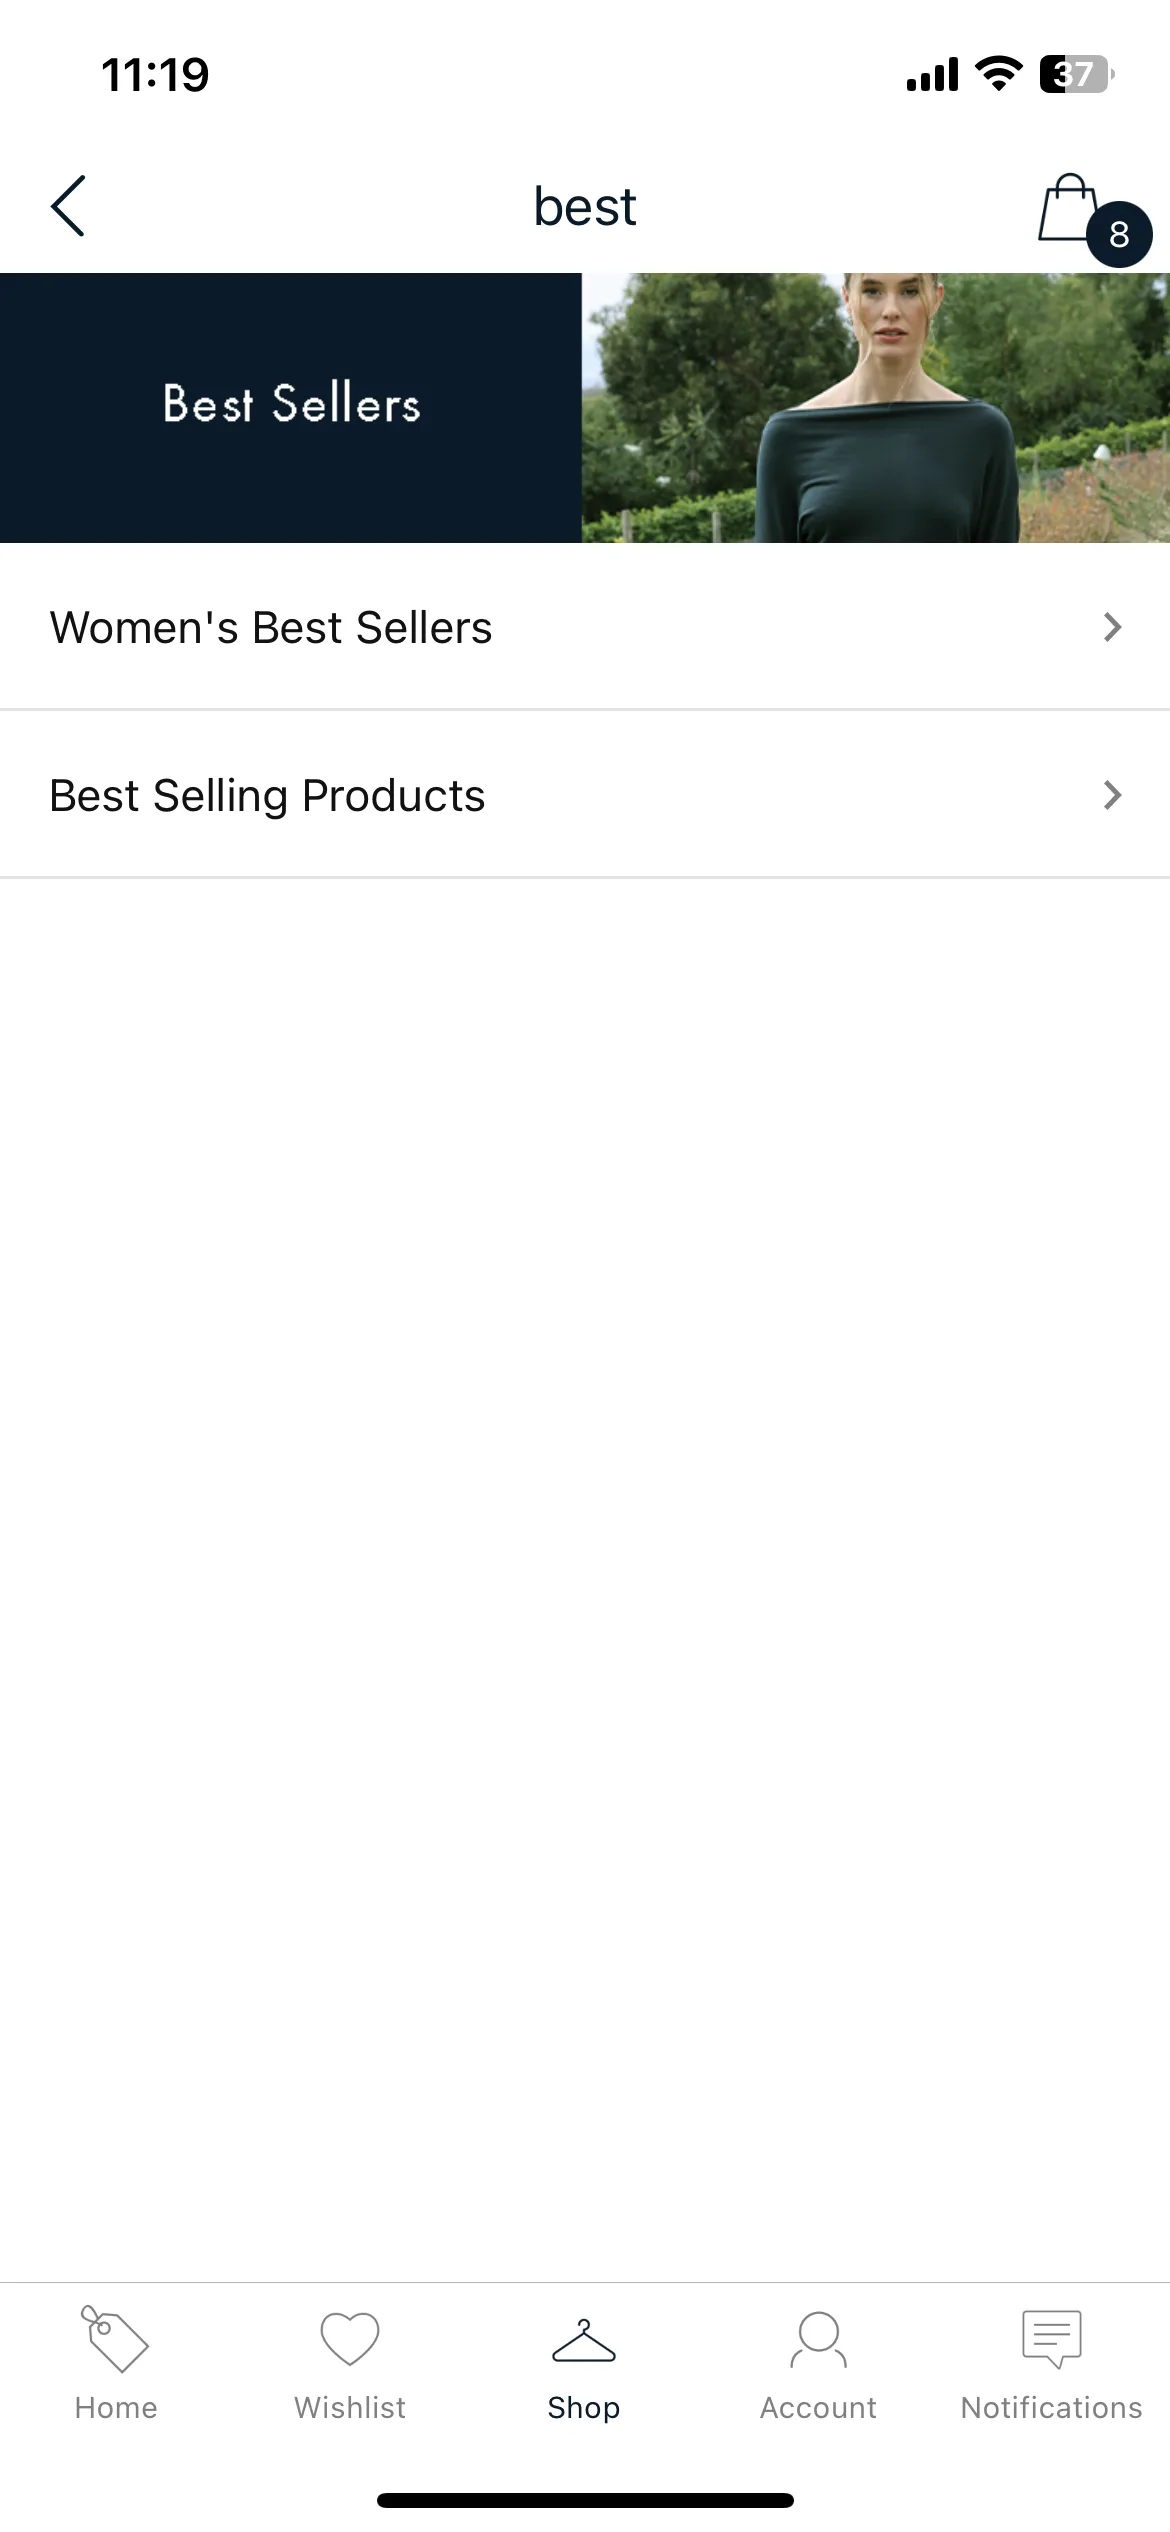Image resolution: width=1170 pixels, height=2532 pixels.
Task: Expand Best Selling Products chevron
Action: click(x=1112, y=795)
